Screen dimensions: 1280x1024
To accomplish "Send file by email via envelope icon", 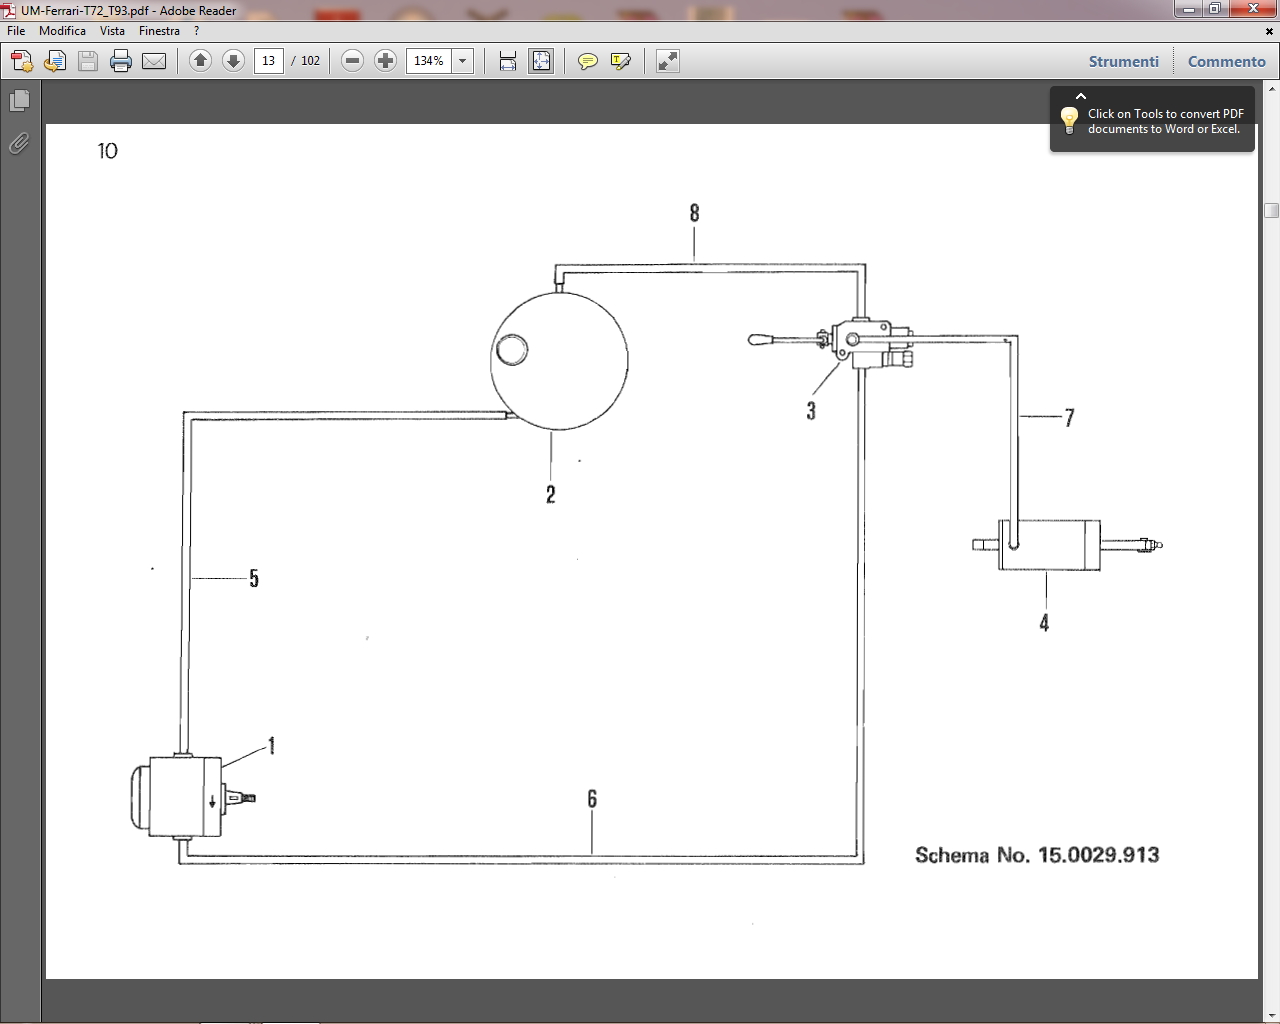I will (154, 61).
